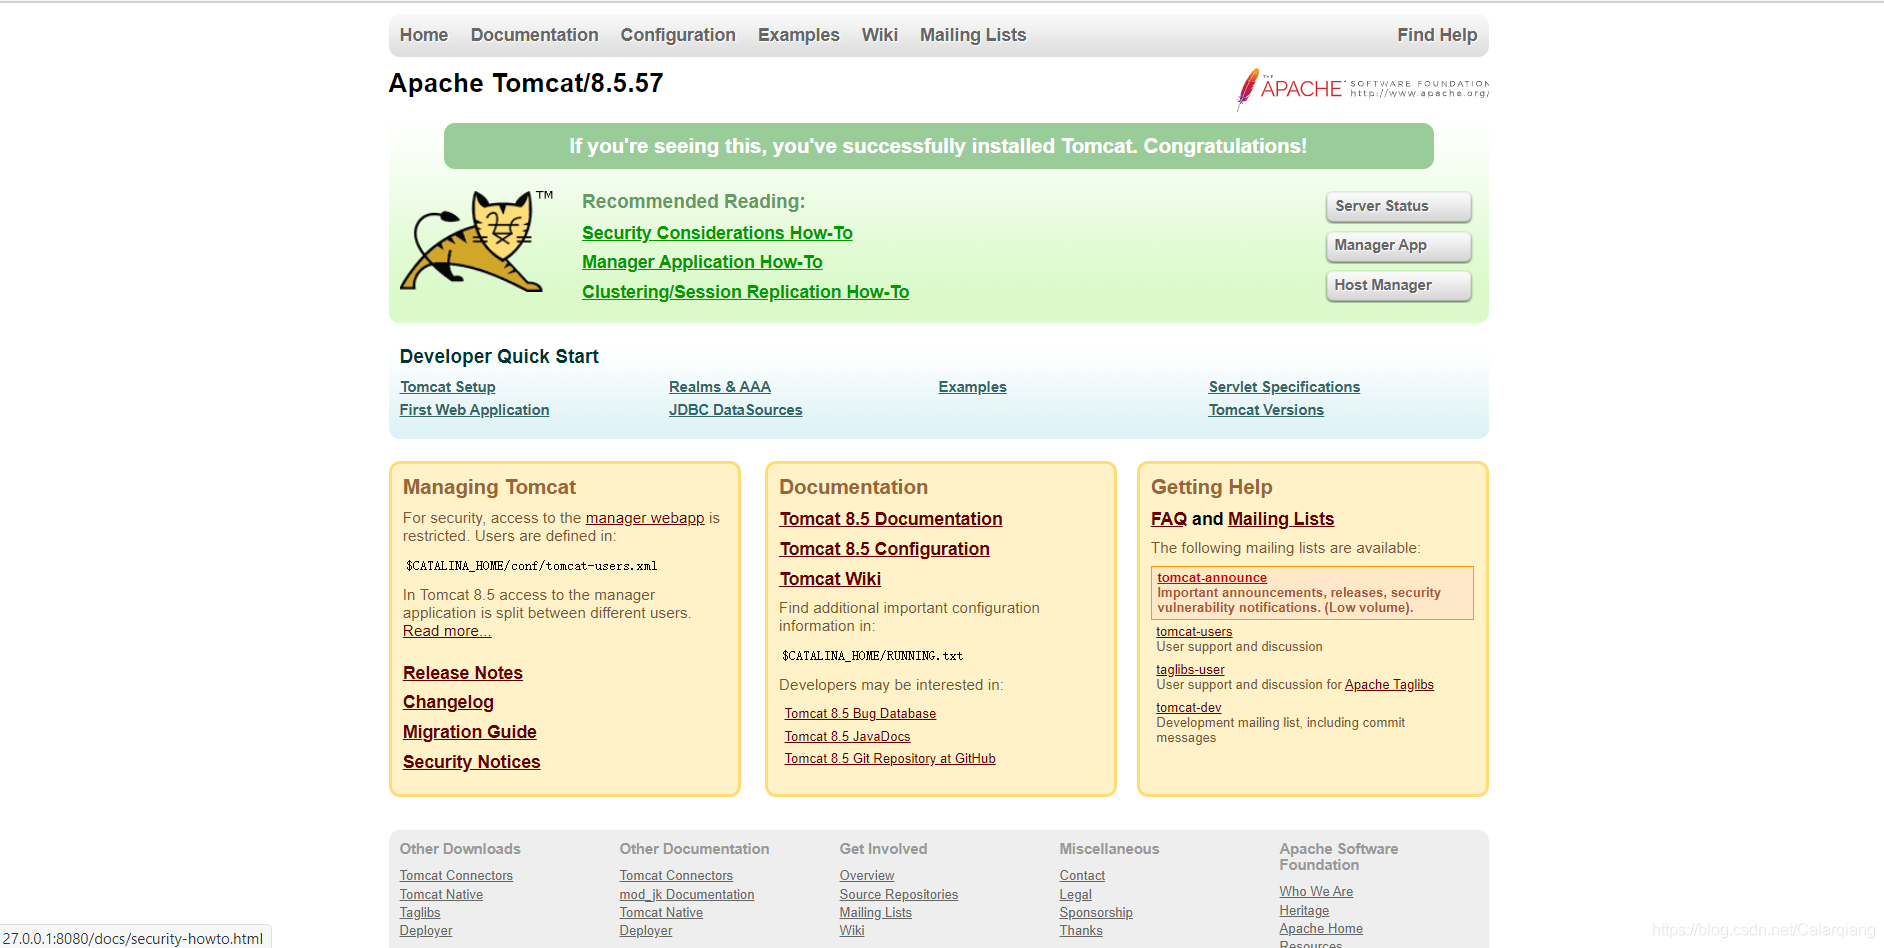Image resolution: width=1884 pixels, height=948 pixels.
Task: Click Tomcat Native under Other Downloads
Action: (441, 895)
